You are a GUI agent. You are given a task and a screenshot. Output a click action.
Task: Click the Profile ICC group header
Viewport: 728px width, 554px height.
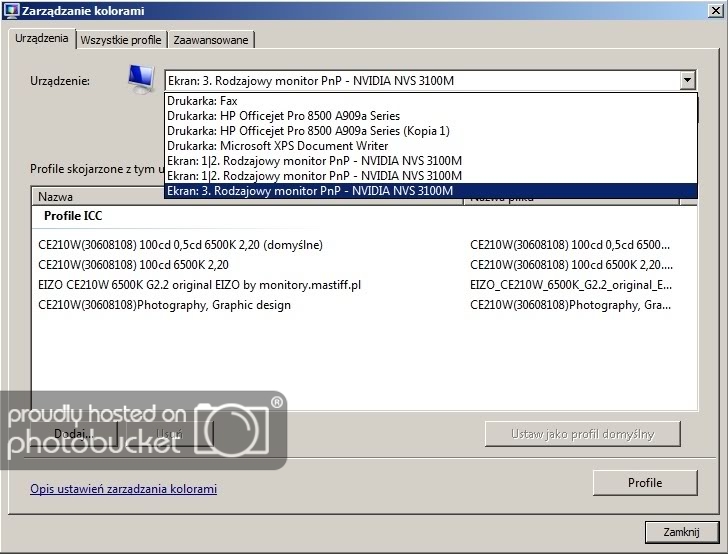(x=73, y=216)
